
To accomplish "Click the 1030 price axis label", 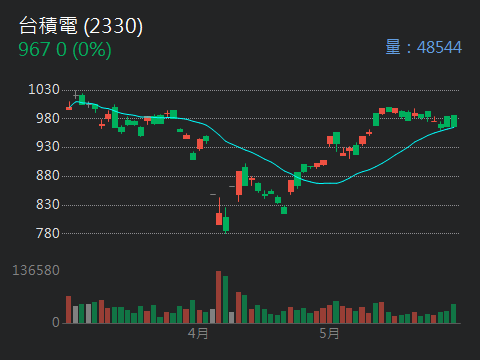I will pos(44,89).
